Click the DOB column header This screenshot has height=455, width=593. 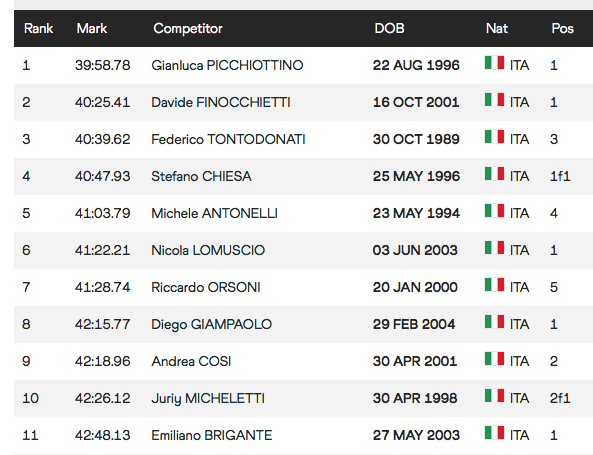389,28
